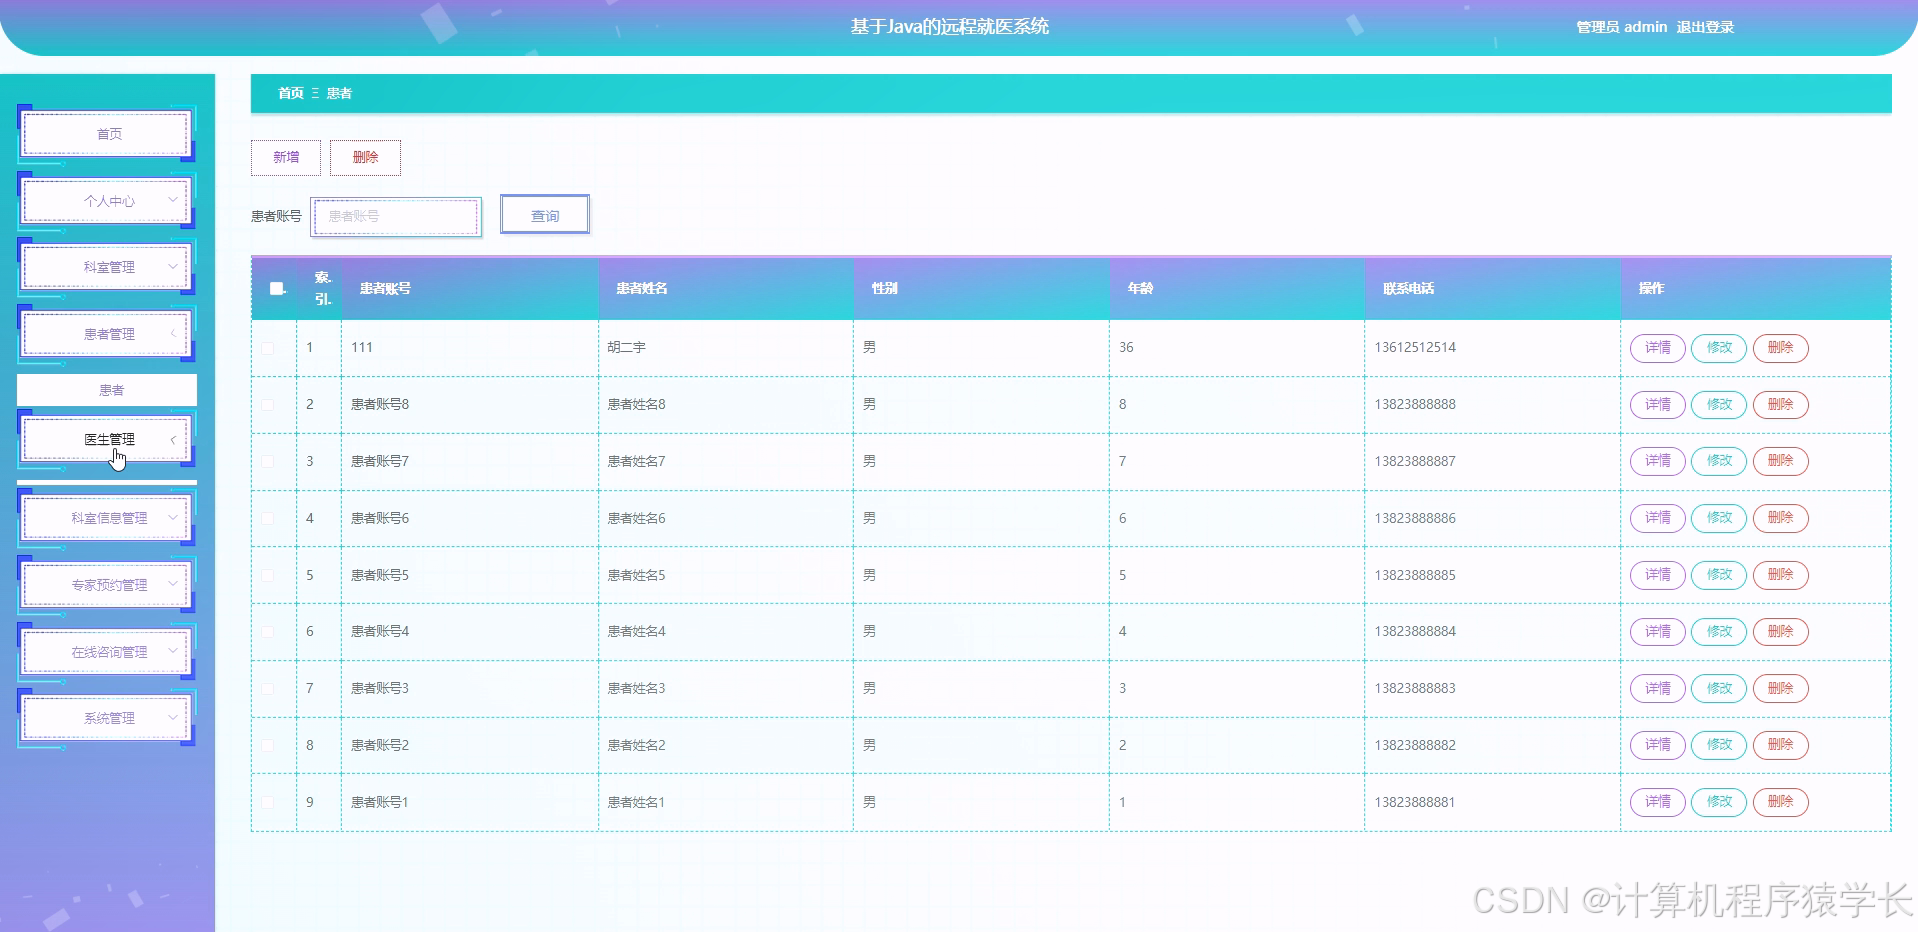Click 修改 for patient 胡二宇
Viewport: 1918px width, 932px height.
tap(1719, 348)
